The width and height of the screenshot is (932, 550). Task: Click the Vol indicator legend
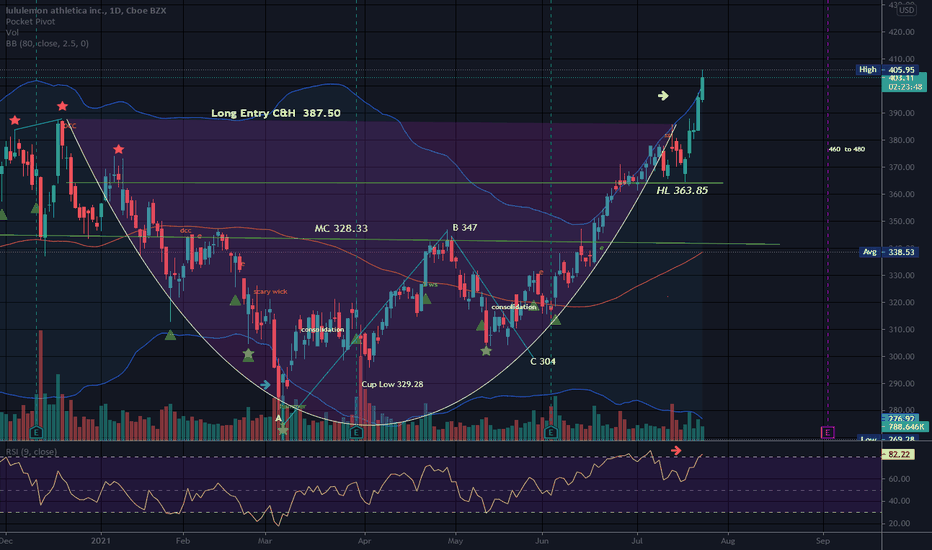(x=12, y=33)
